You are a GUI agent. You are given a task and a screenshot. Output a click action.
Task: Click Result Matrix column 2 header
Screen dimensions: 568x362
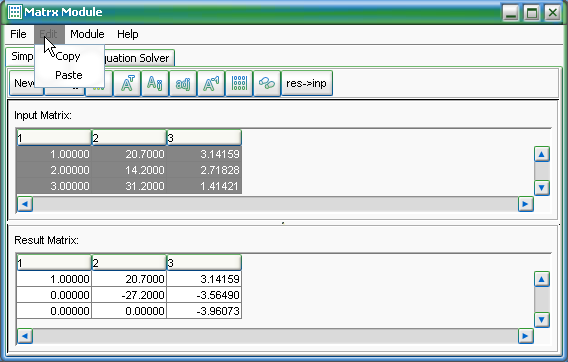(x=129, y=263)
